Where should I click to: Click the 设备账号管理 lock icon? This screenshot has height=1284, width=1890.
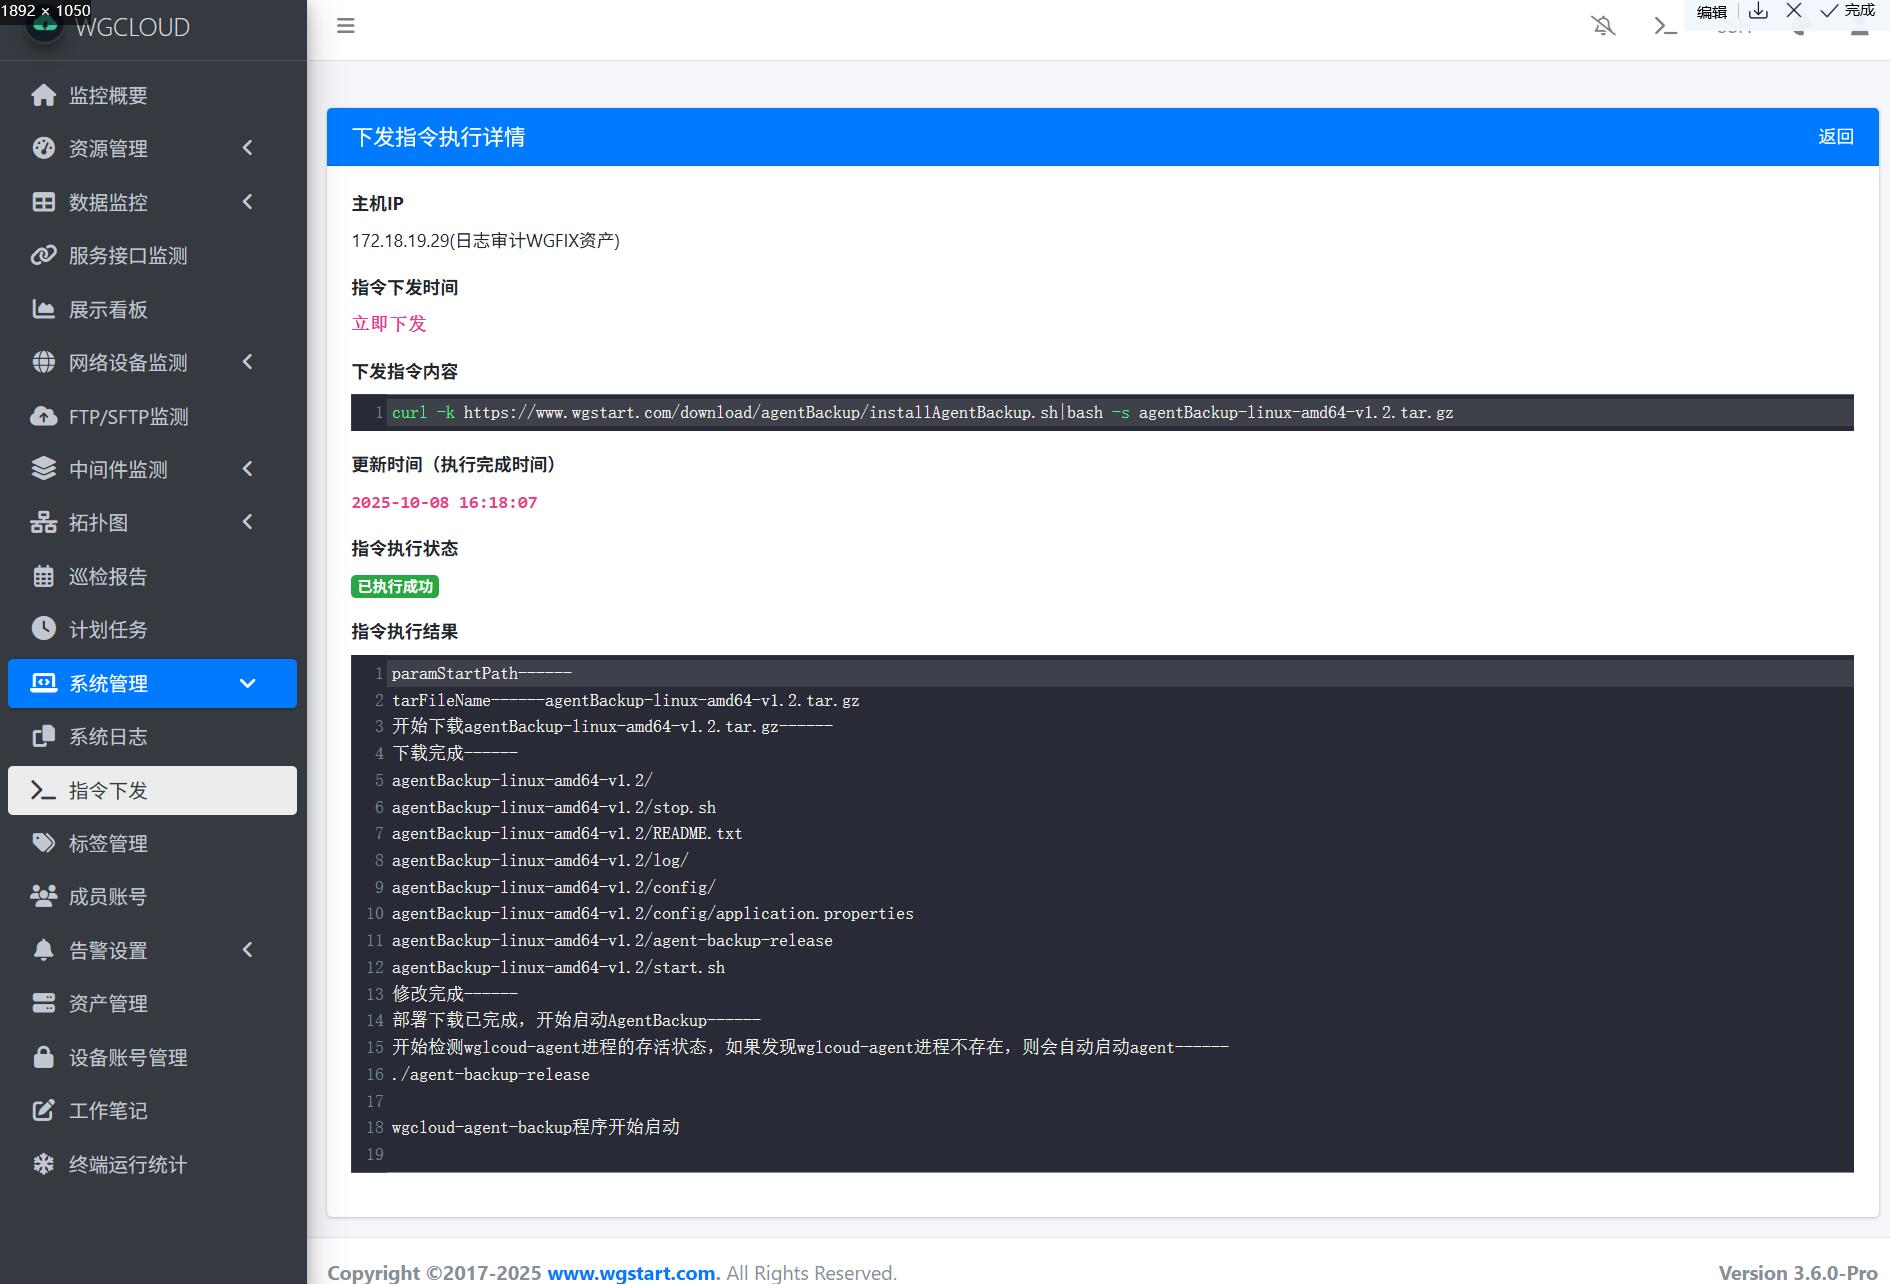click(43, 1057)
